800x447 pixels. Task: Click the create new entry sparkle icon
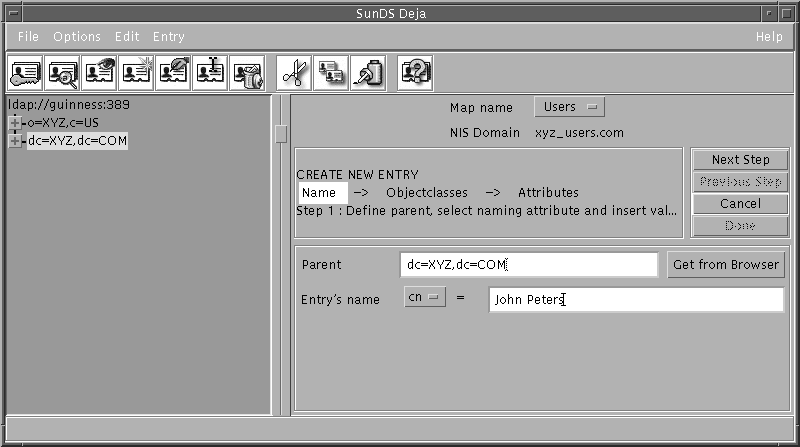pyautogui.click(x=136, y=73)
